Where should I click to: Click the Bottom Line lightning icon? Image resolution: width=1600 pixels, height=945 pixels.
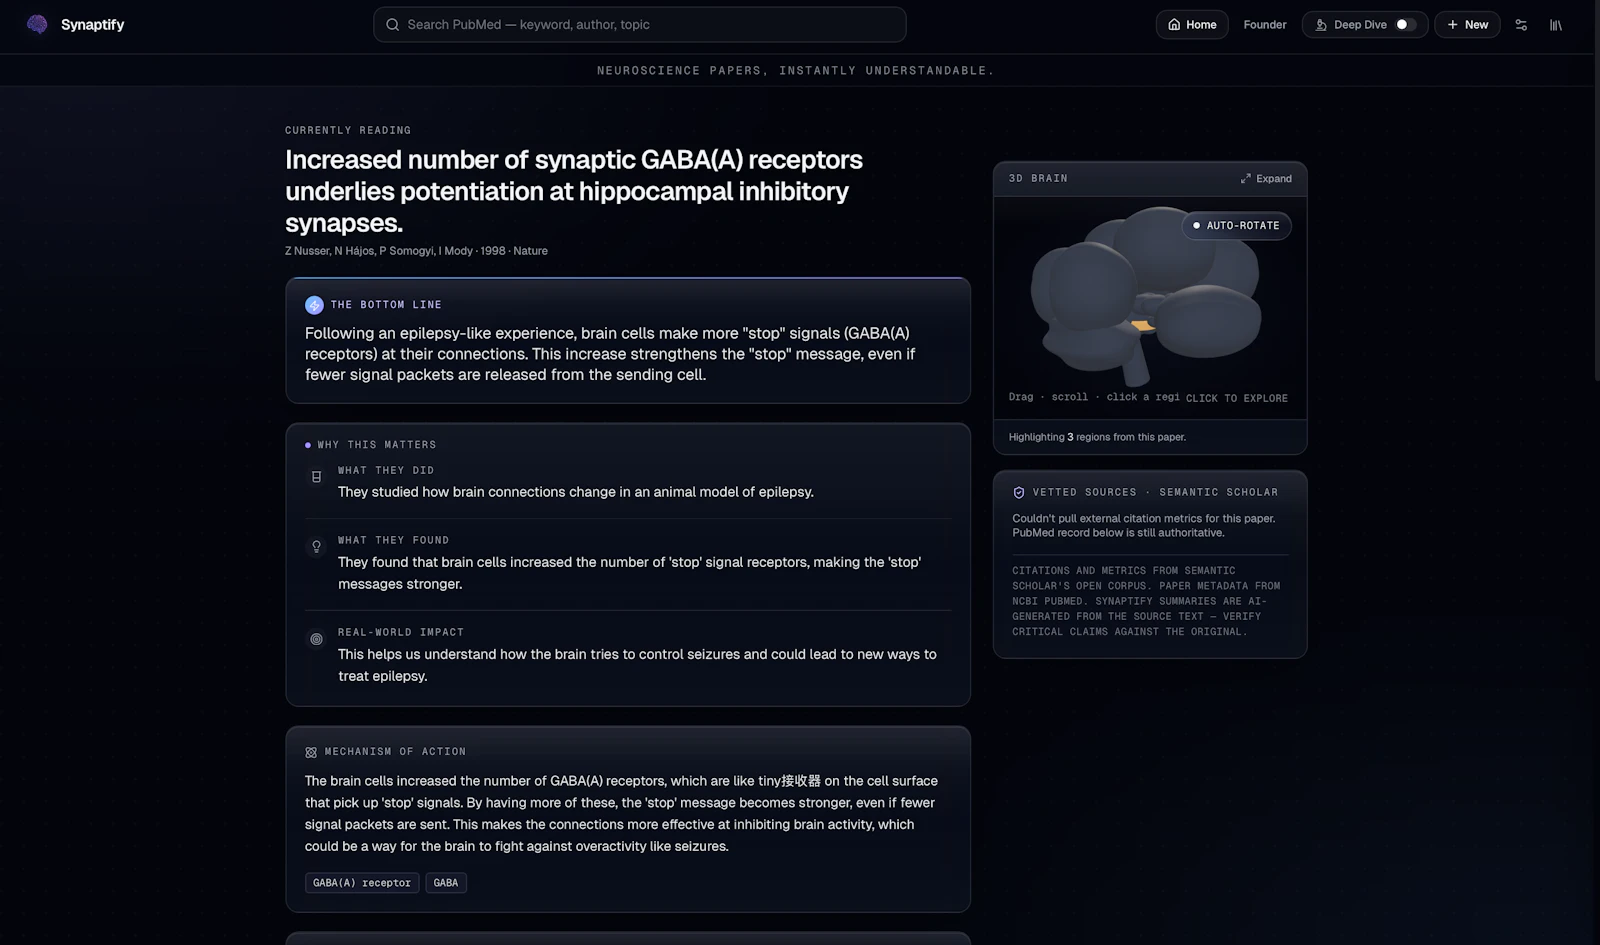pyautogui.click(x=314, y=305)
